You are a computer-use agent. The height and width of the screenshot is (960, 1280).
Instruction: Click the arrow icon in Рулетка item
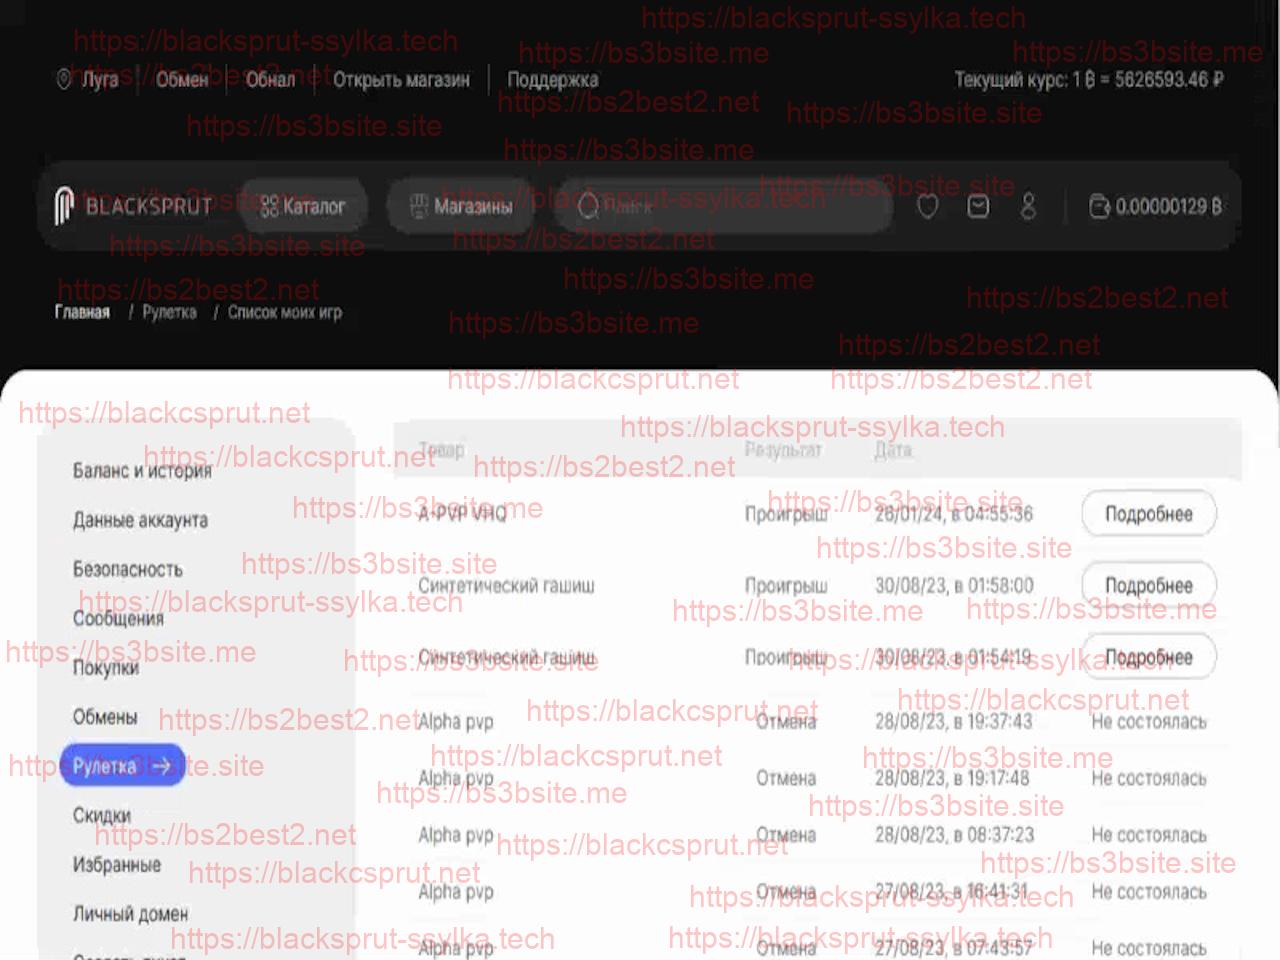tap(161, 766)
